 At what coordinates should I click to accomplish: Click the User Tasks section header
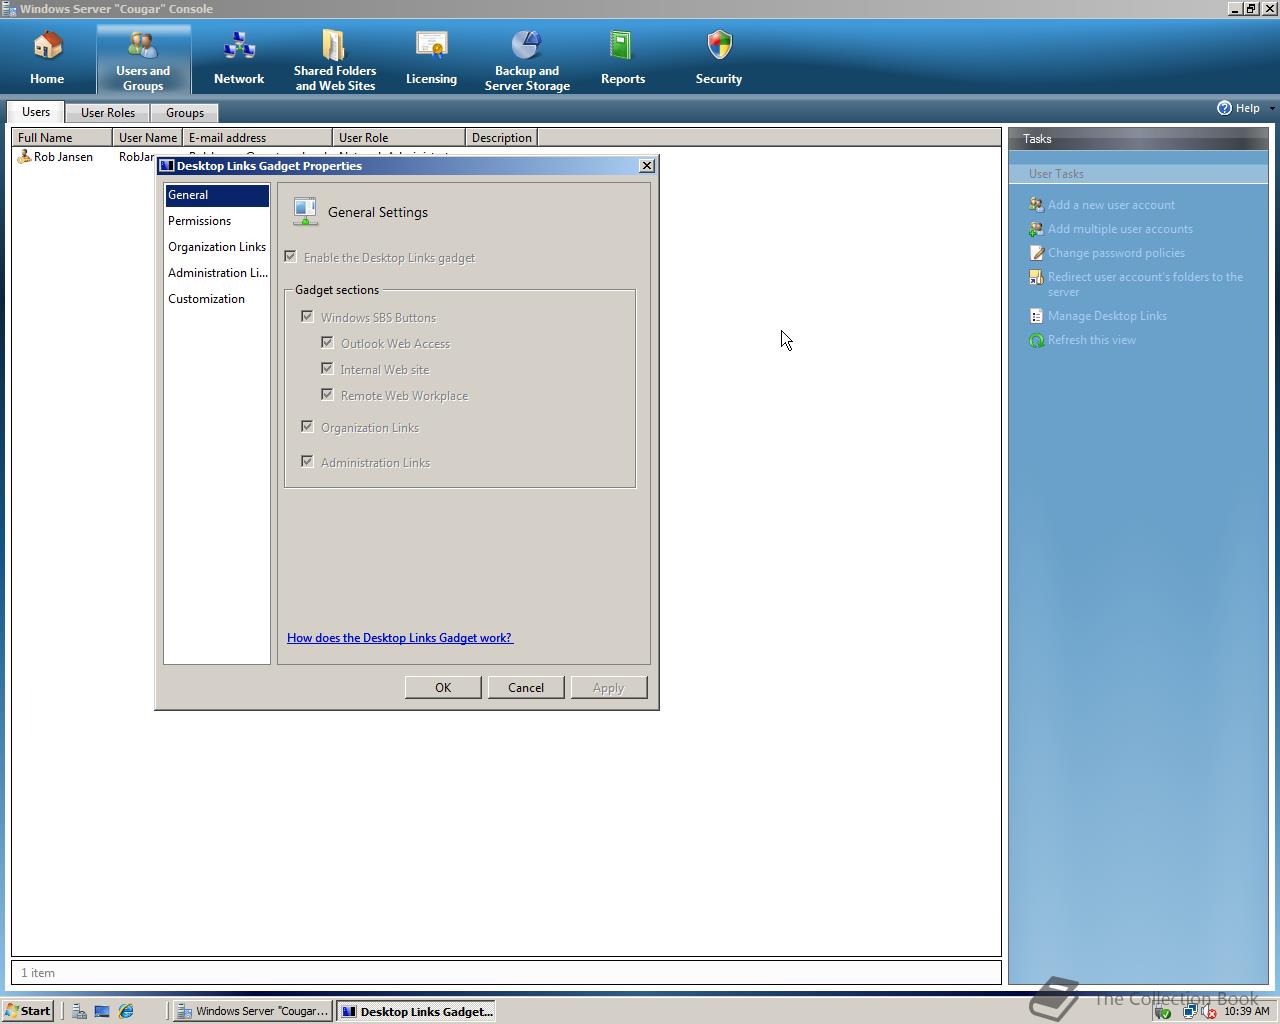coord(1138,174)
